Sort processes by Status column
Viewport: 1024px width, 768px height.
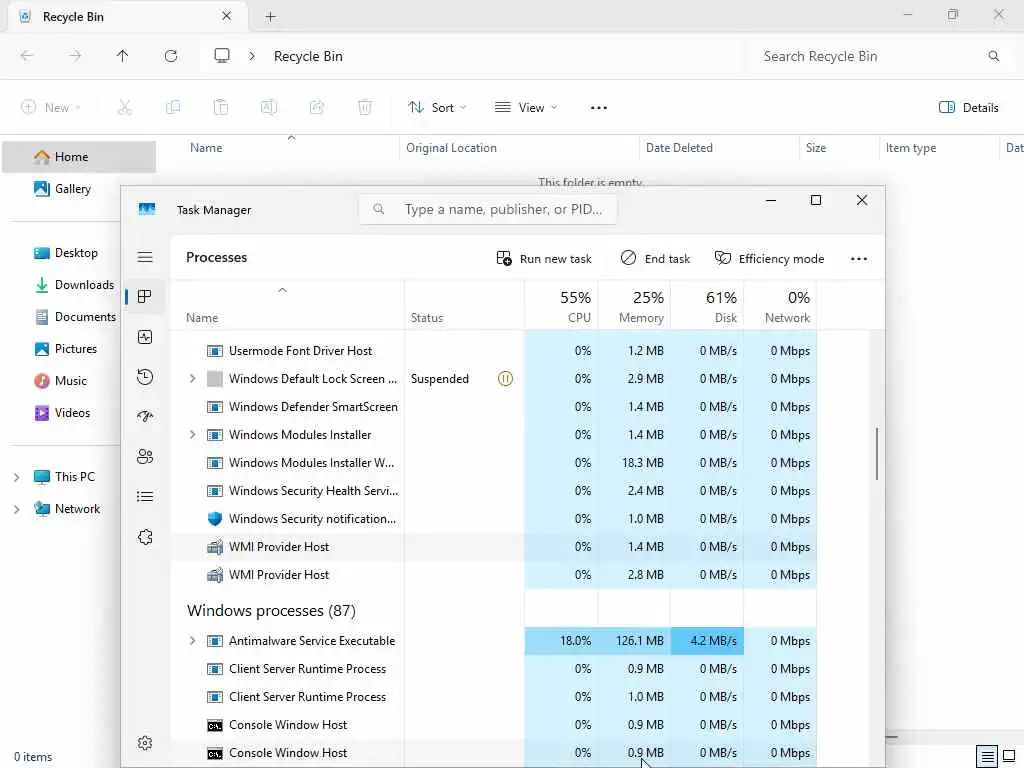[465, 307]
